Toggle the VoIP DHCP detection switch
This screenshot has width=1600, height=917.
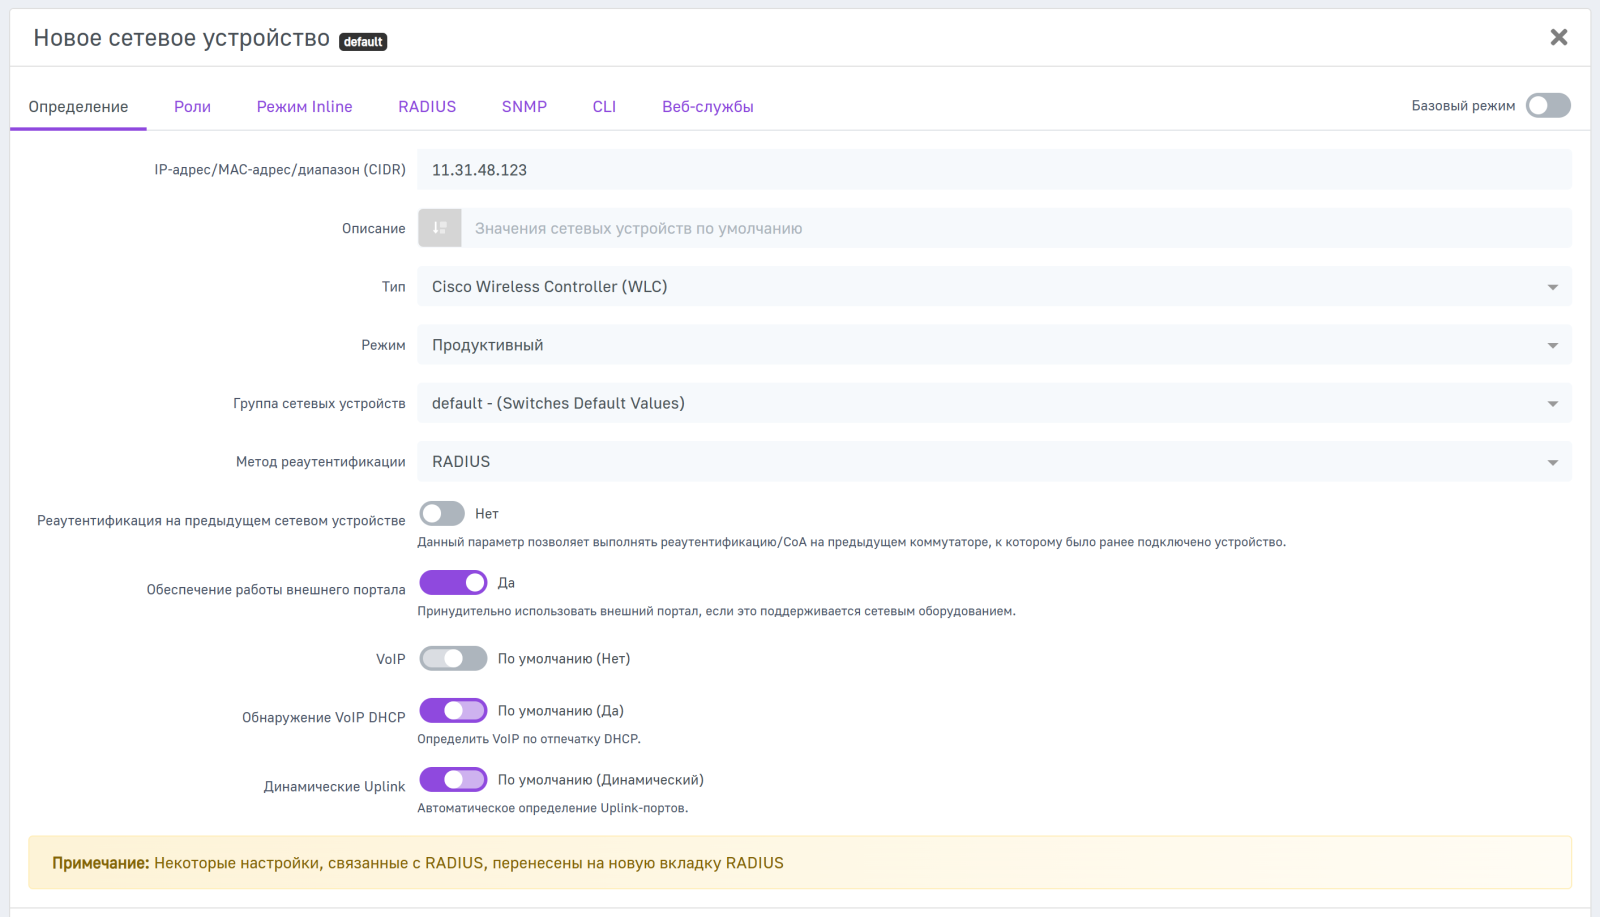coord(453,711)
